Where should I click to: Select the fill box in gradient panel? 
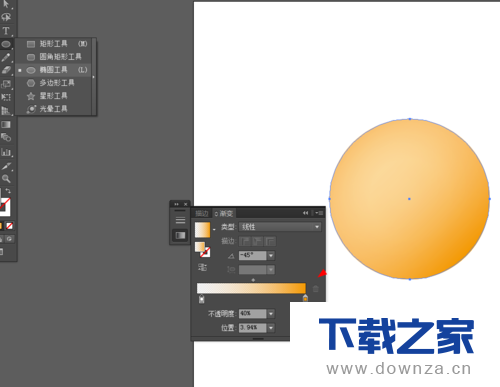click(200, 247)
